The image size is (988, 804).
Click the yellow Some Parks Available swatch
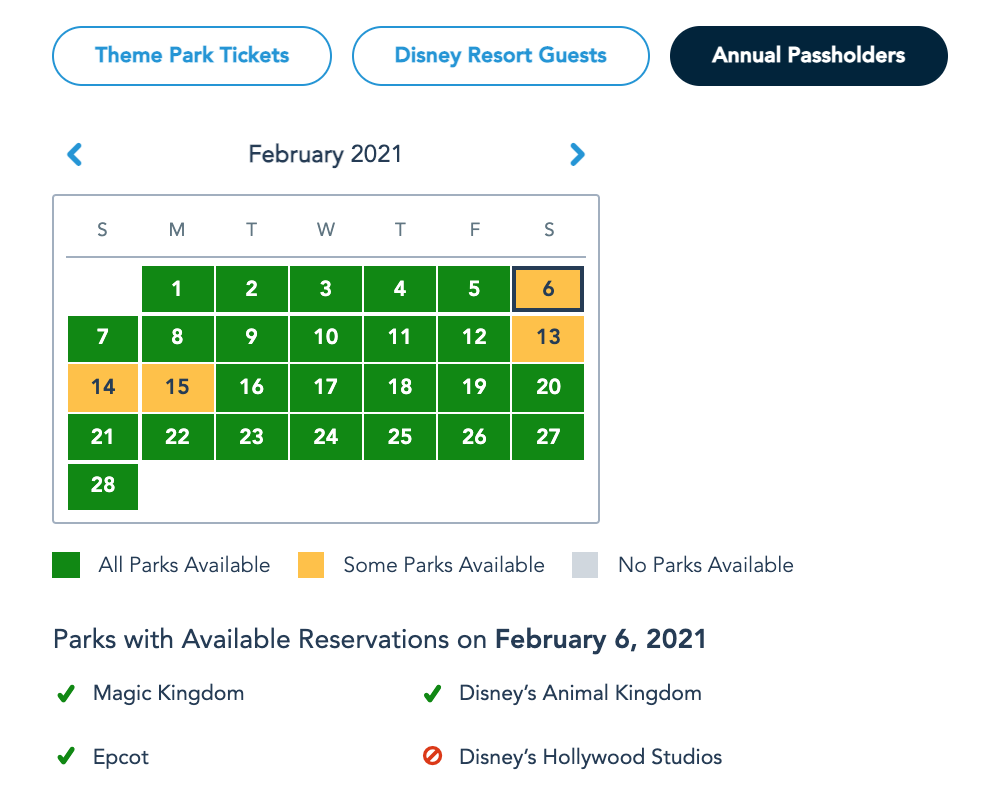[x=311, y=565]
